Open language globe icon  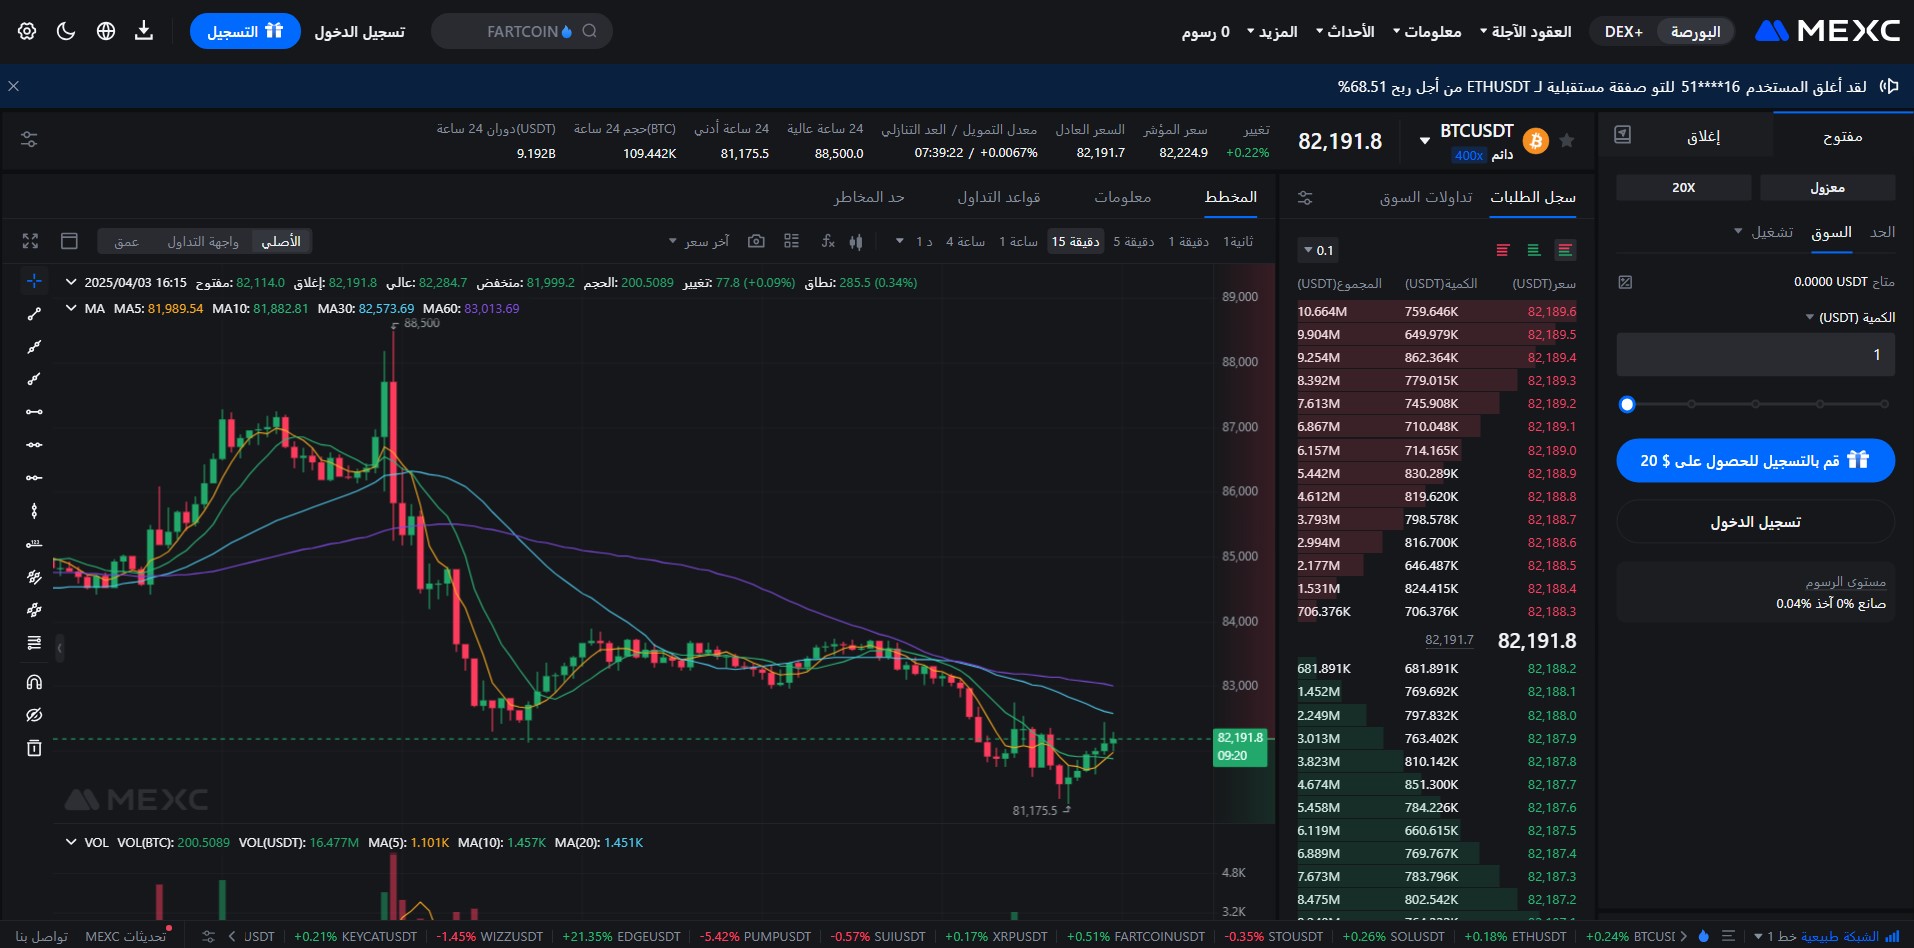105,31
